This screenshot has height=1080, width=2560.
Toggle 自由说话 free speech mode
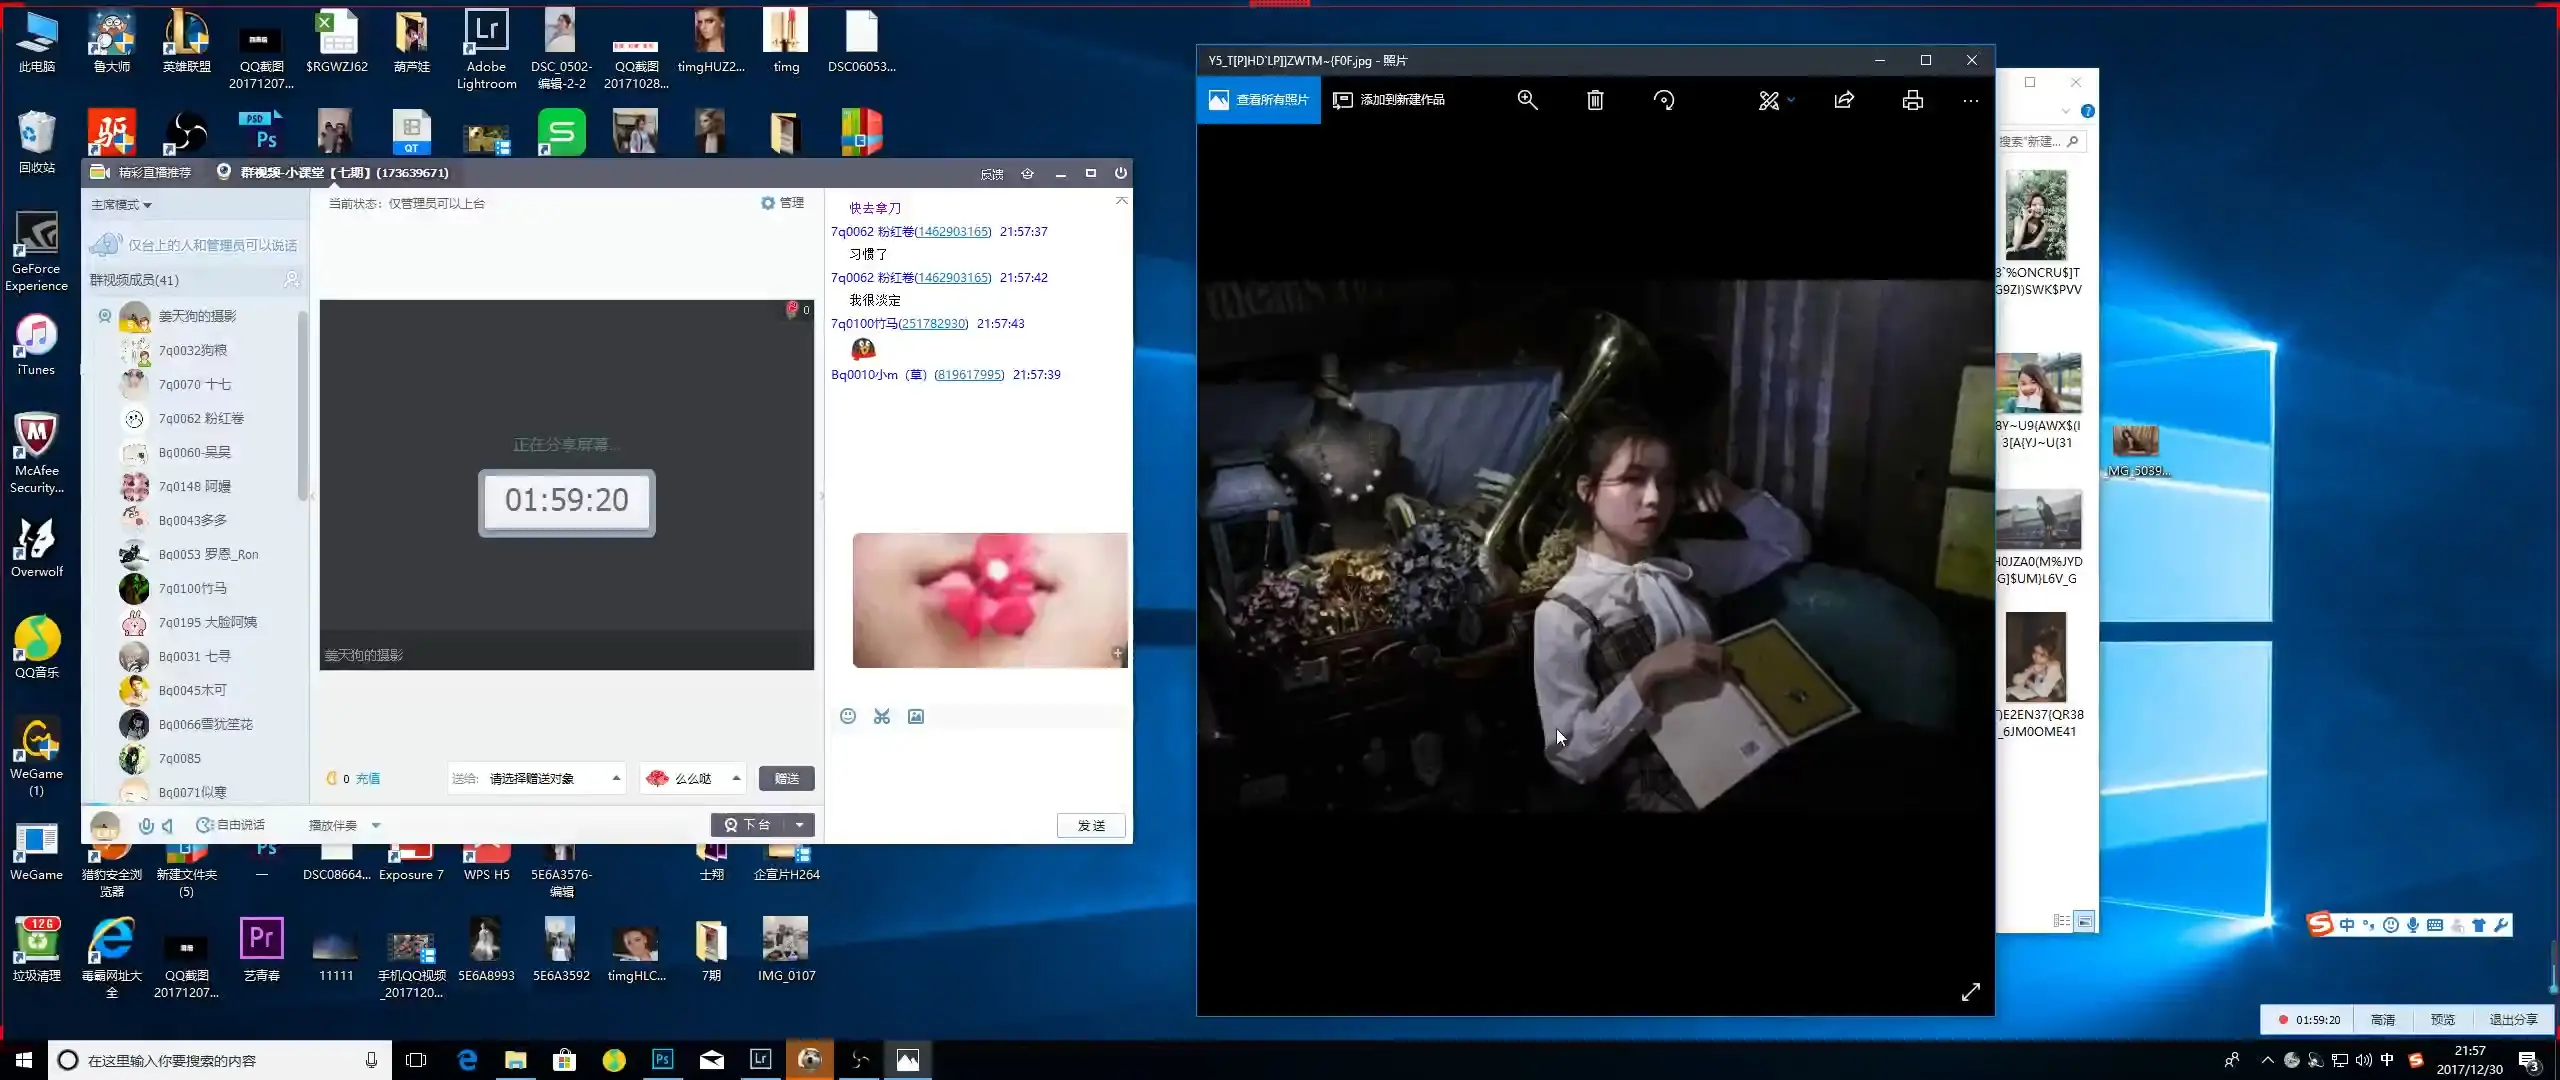tap(231, 825)
